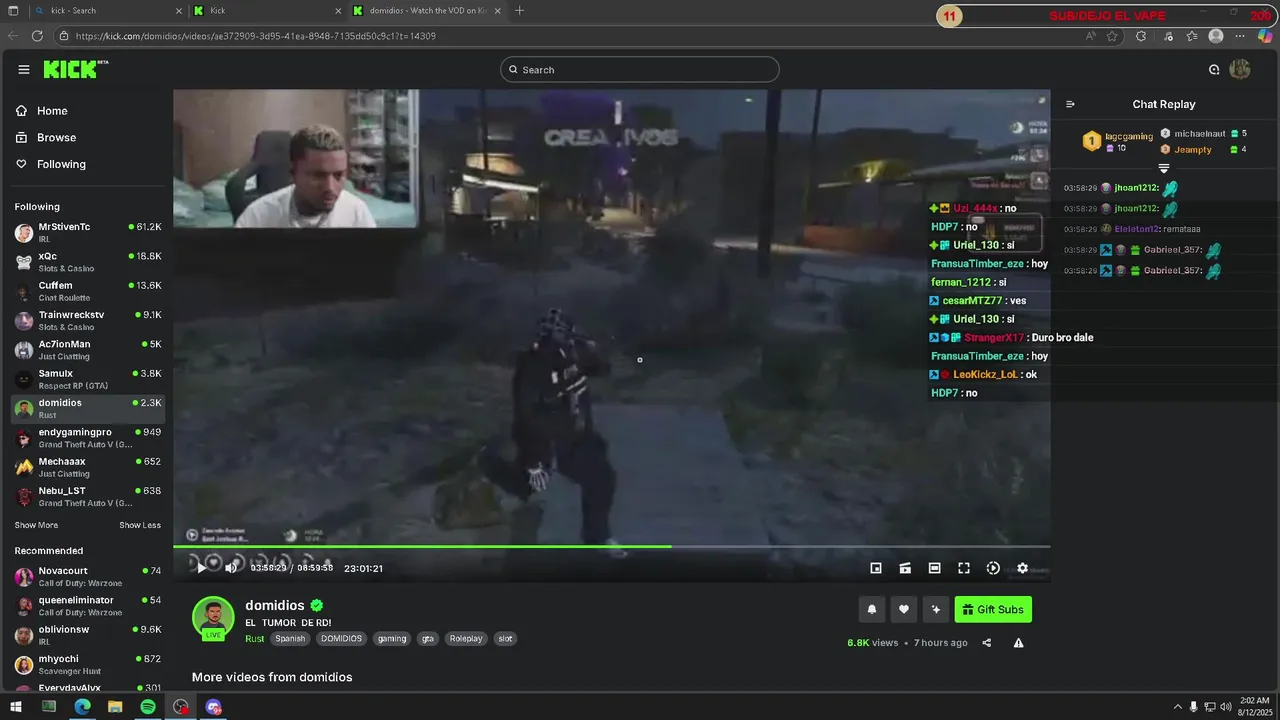Select domidios in Following list

[89, 408]
